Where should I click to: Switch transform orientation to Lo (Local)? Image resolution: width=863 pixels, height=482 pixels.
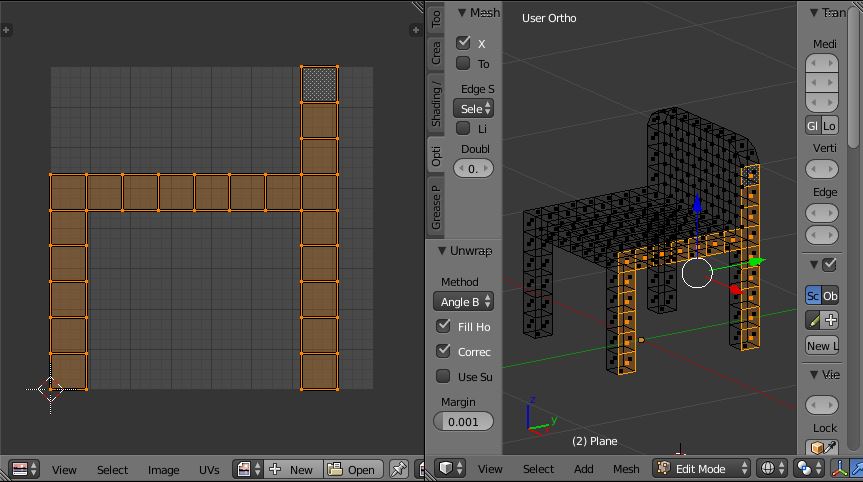tap(830, 125)
